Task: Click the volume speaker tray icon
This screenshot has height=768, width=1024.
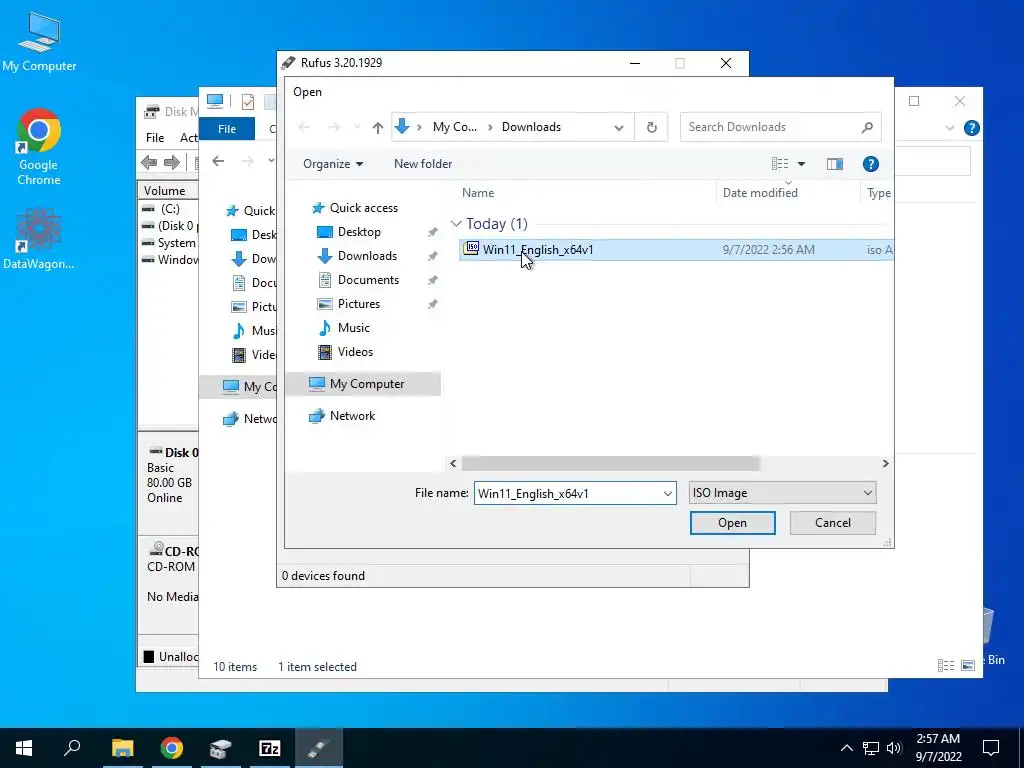Action: click(894, 748)
